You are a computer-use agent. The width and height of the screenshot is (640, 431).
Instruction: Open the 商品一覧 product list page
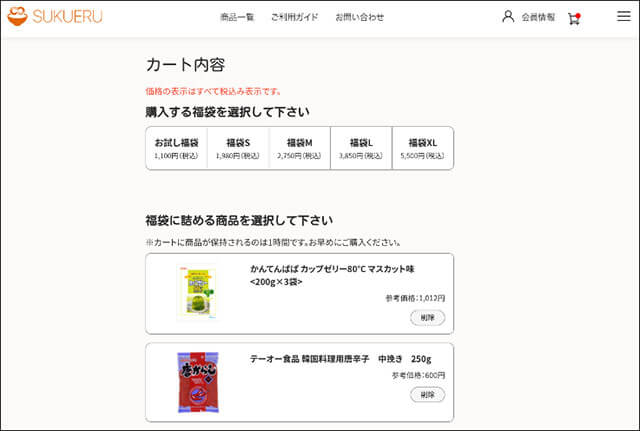point(237,17)
